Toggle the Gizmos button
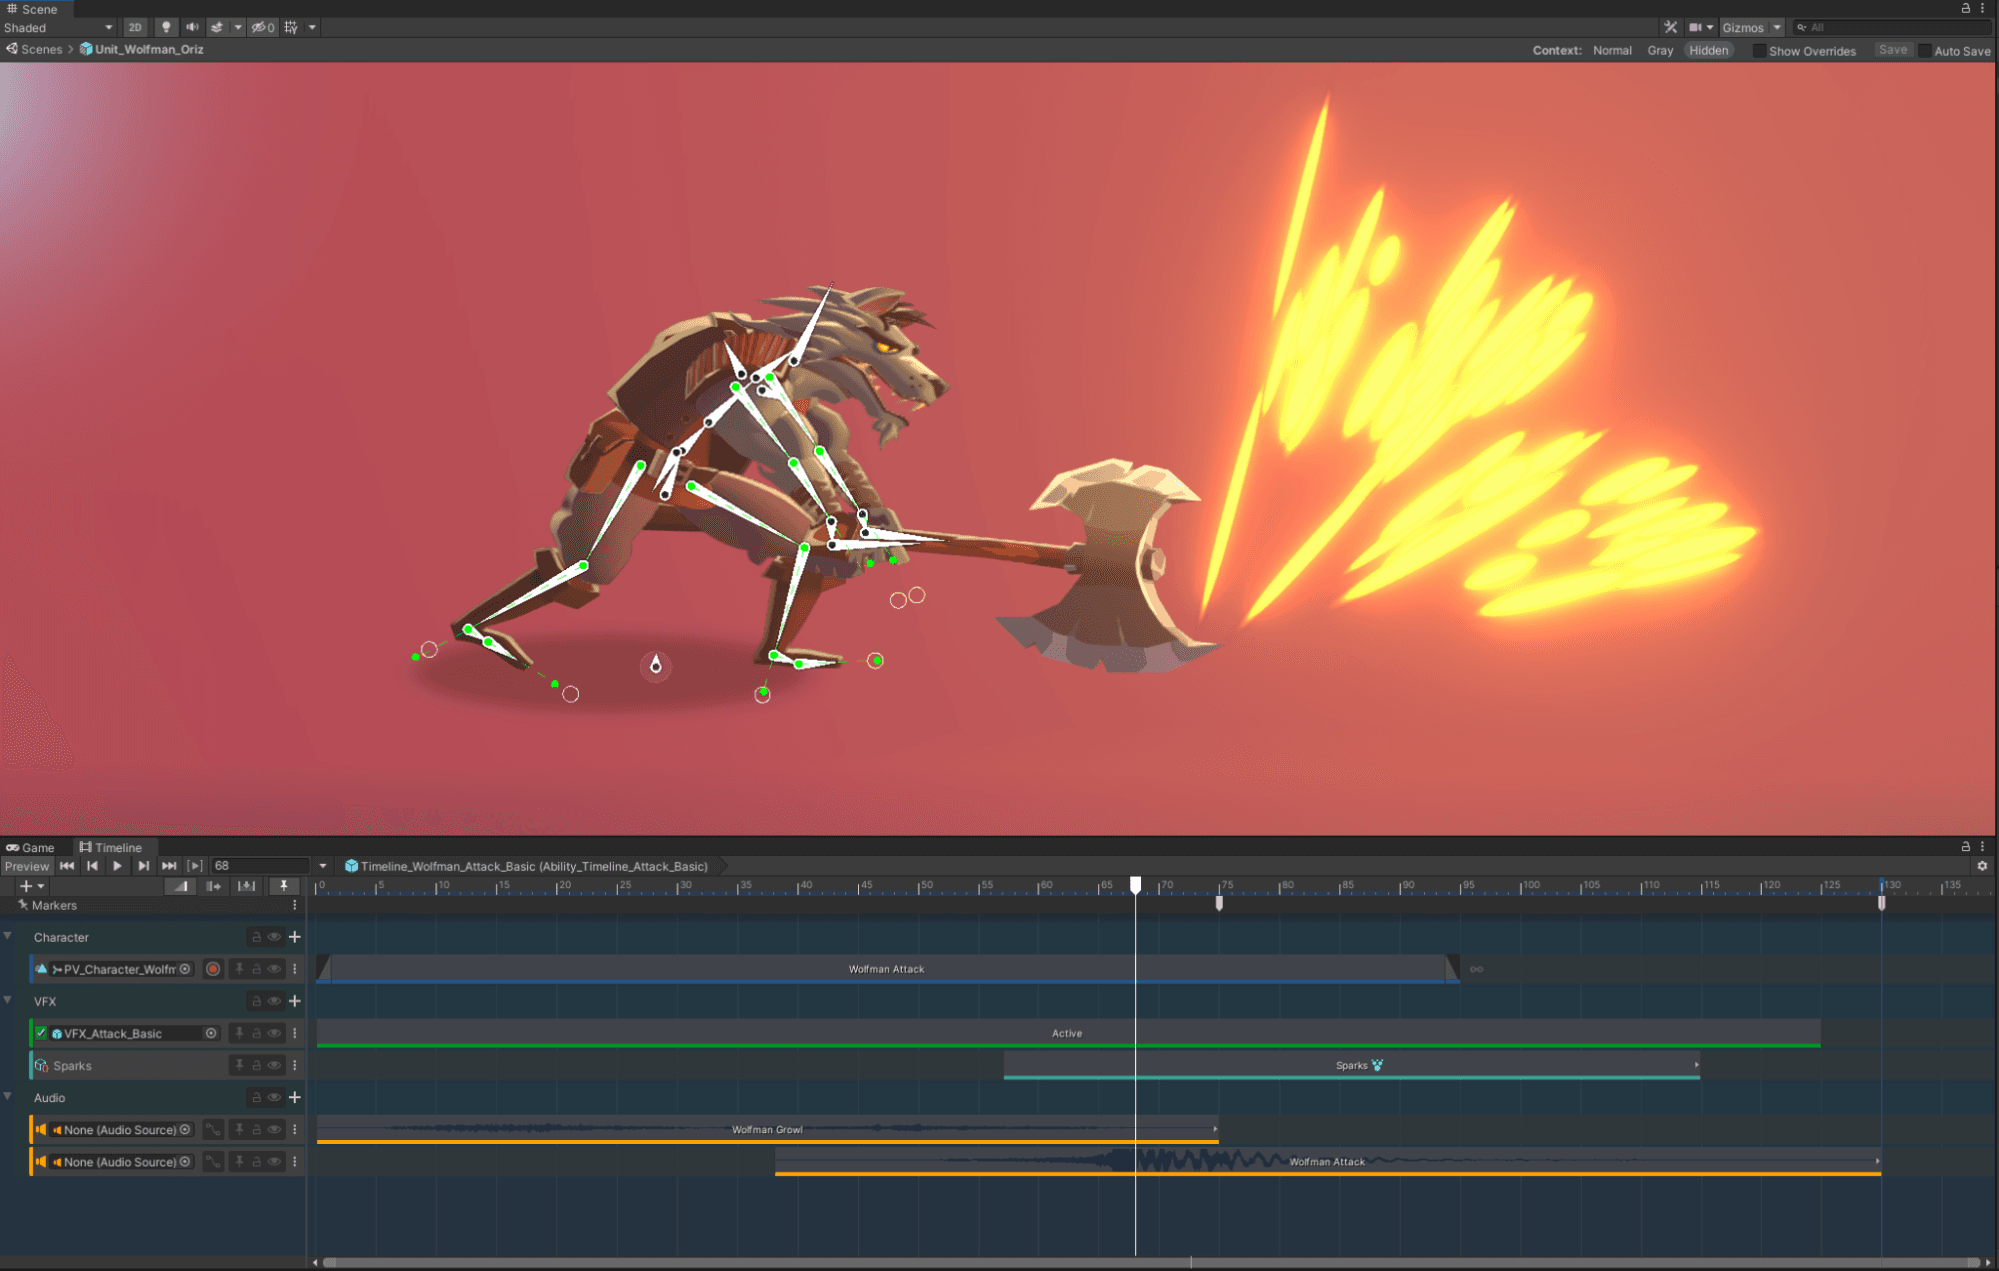Screen dimensions: 1999x1271 [1743, 27]
